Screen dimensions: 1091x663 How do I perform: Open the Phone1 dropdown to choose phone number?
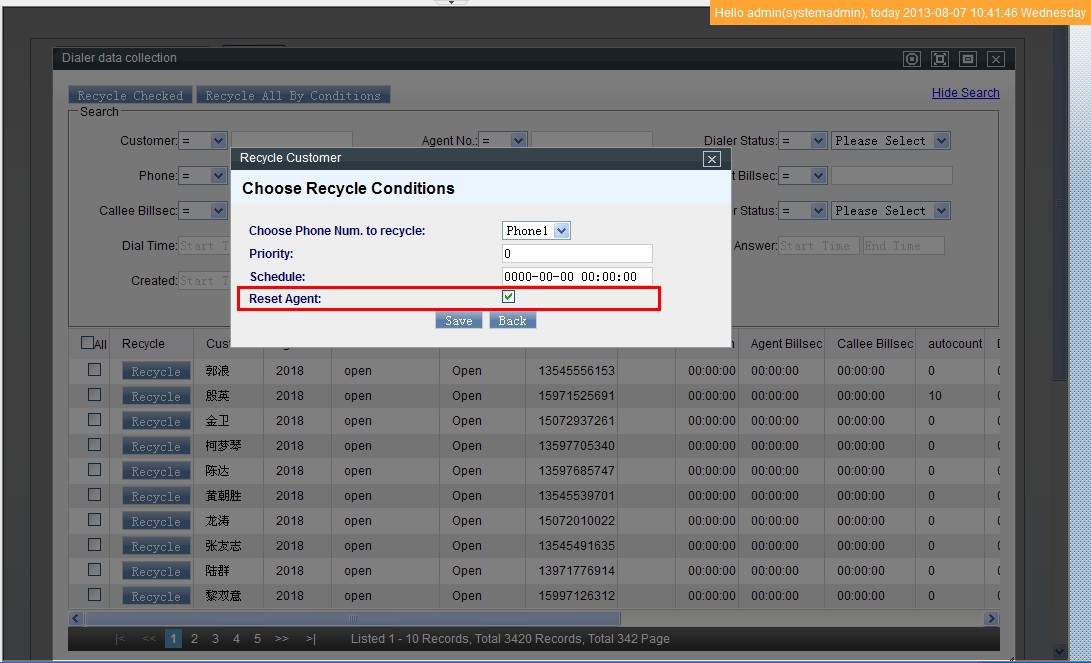point(536,231)
